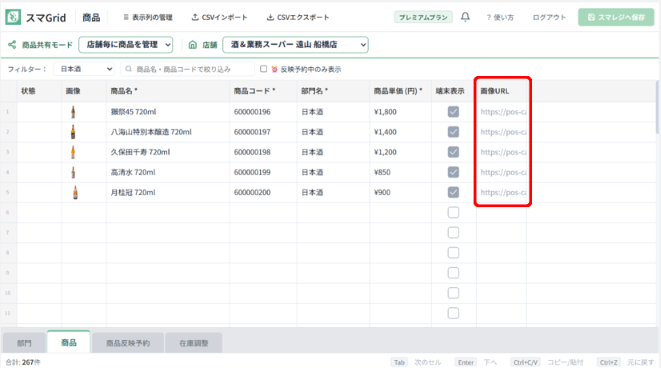
Task: Click ログアウト
Action: click(549, 17)
